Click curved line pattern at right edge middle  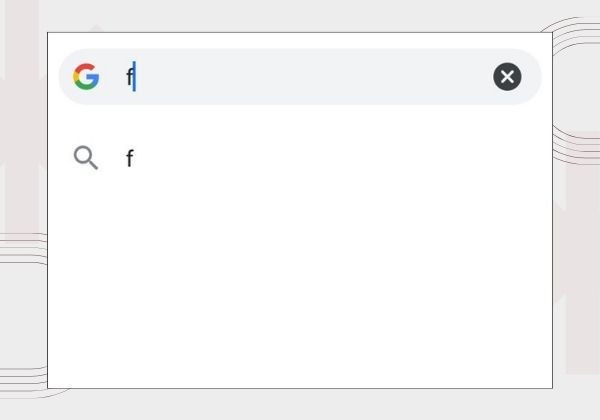click(576, 145)
